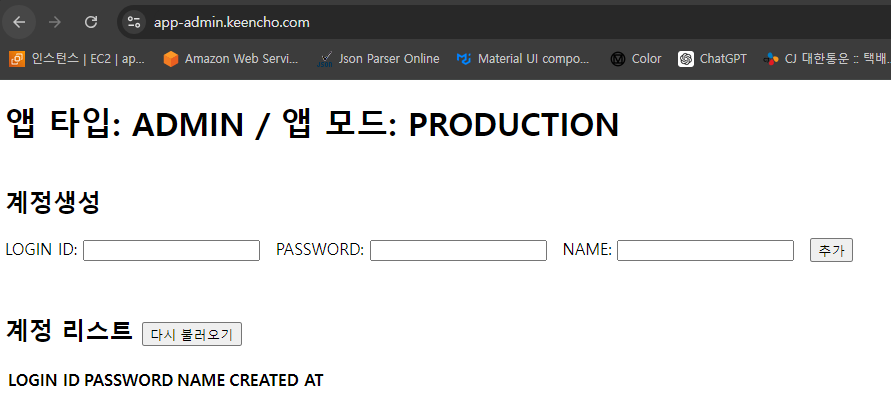
Task: Click the 계정생성 section heading
Action: [53, 202]
